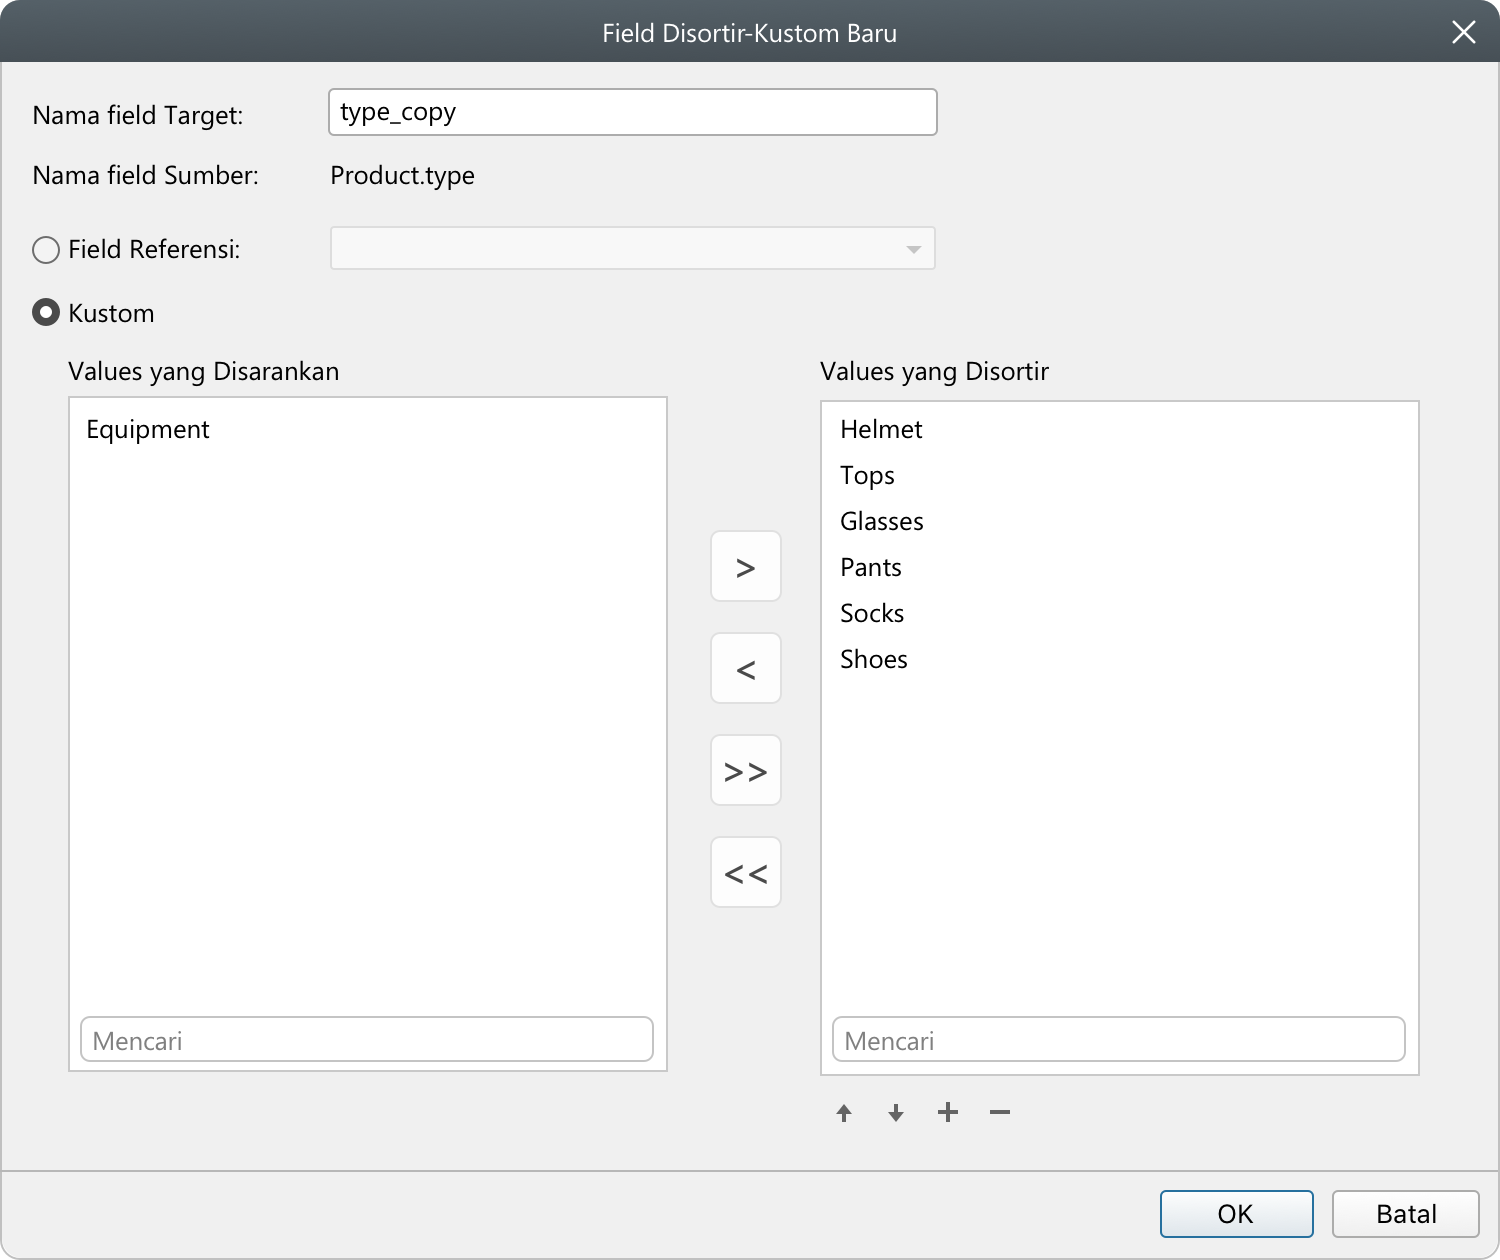Click the move up arrow icon
Image resolution: width=1500 pixels, height=1260 pixels.
click(x=844, y=1113)
